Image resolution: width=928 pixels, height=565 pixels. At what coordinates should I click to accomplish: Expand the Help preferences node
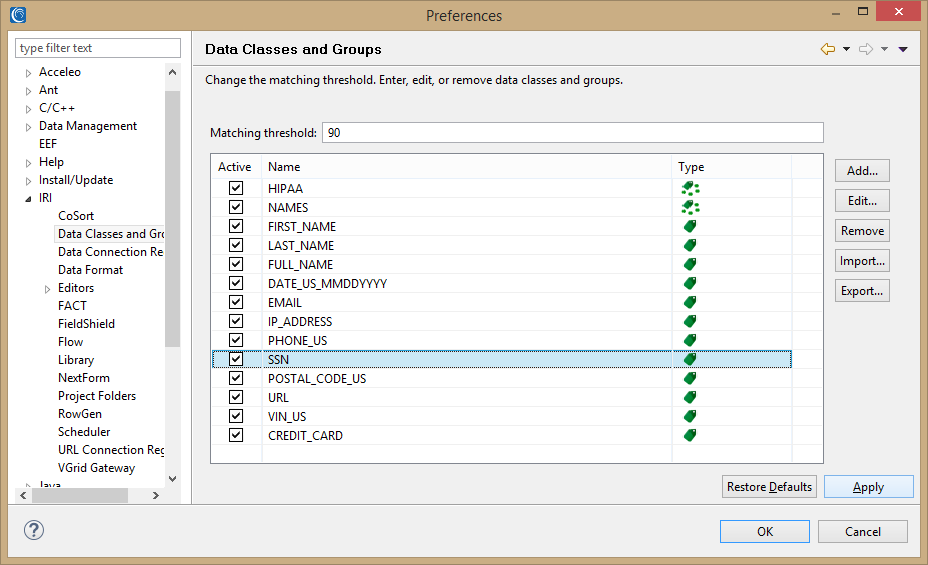[28, 163]
